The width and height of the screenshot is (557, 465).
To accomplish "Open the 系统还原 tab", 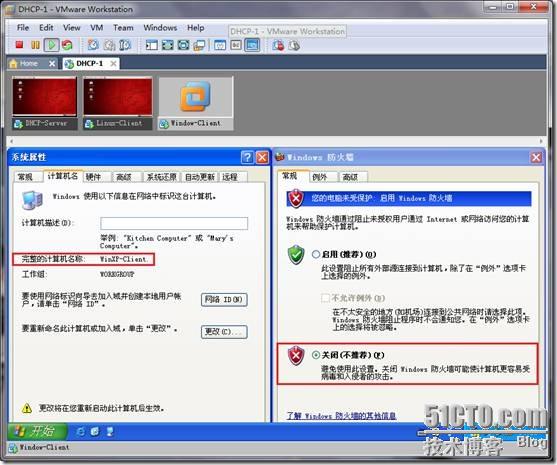I will [162, 177].
